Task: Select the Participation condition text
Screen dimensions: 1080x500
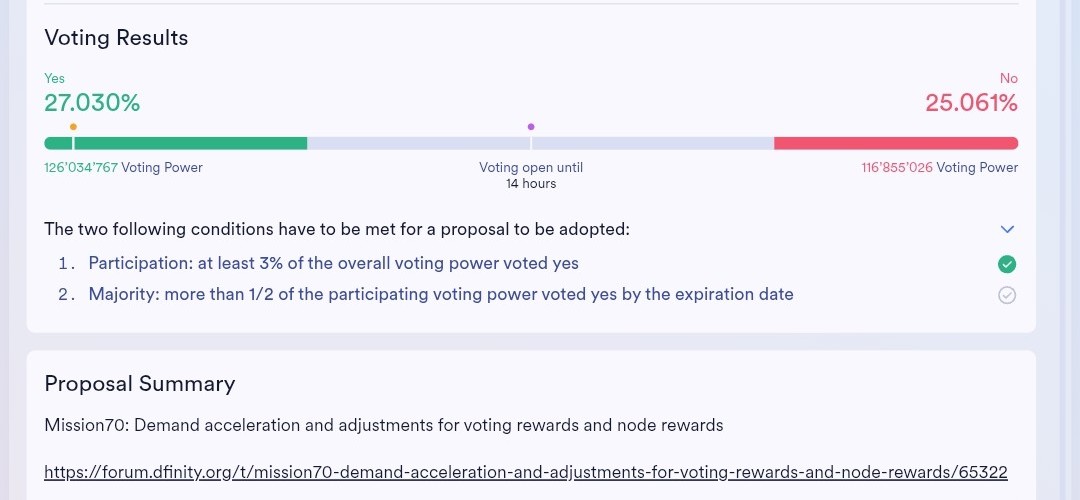Action: (333, 264)
